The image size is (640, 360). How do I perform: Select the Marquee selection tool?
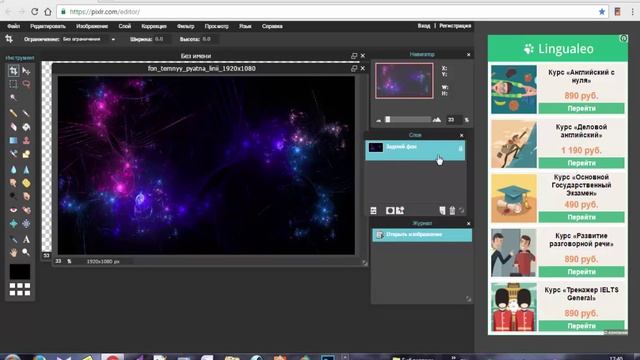[13, 84]
